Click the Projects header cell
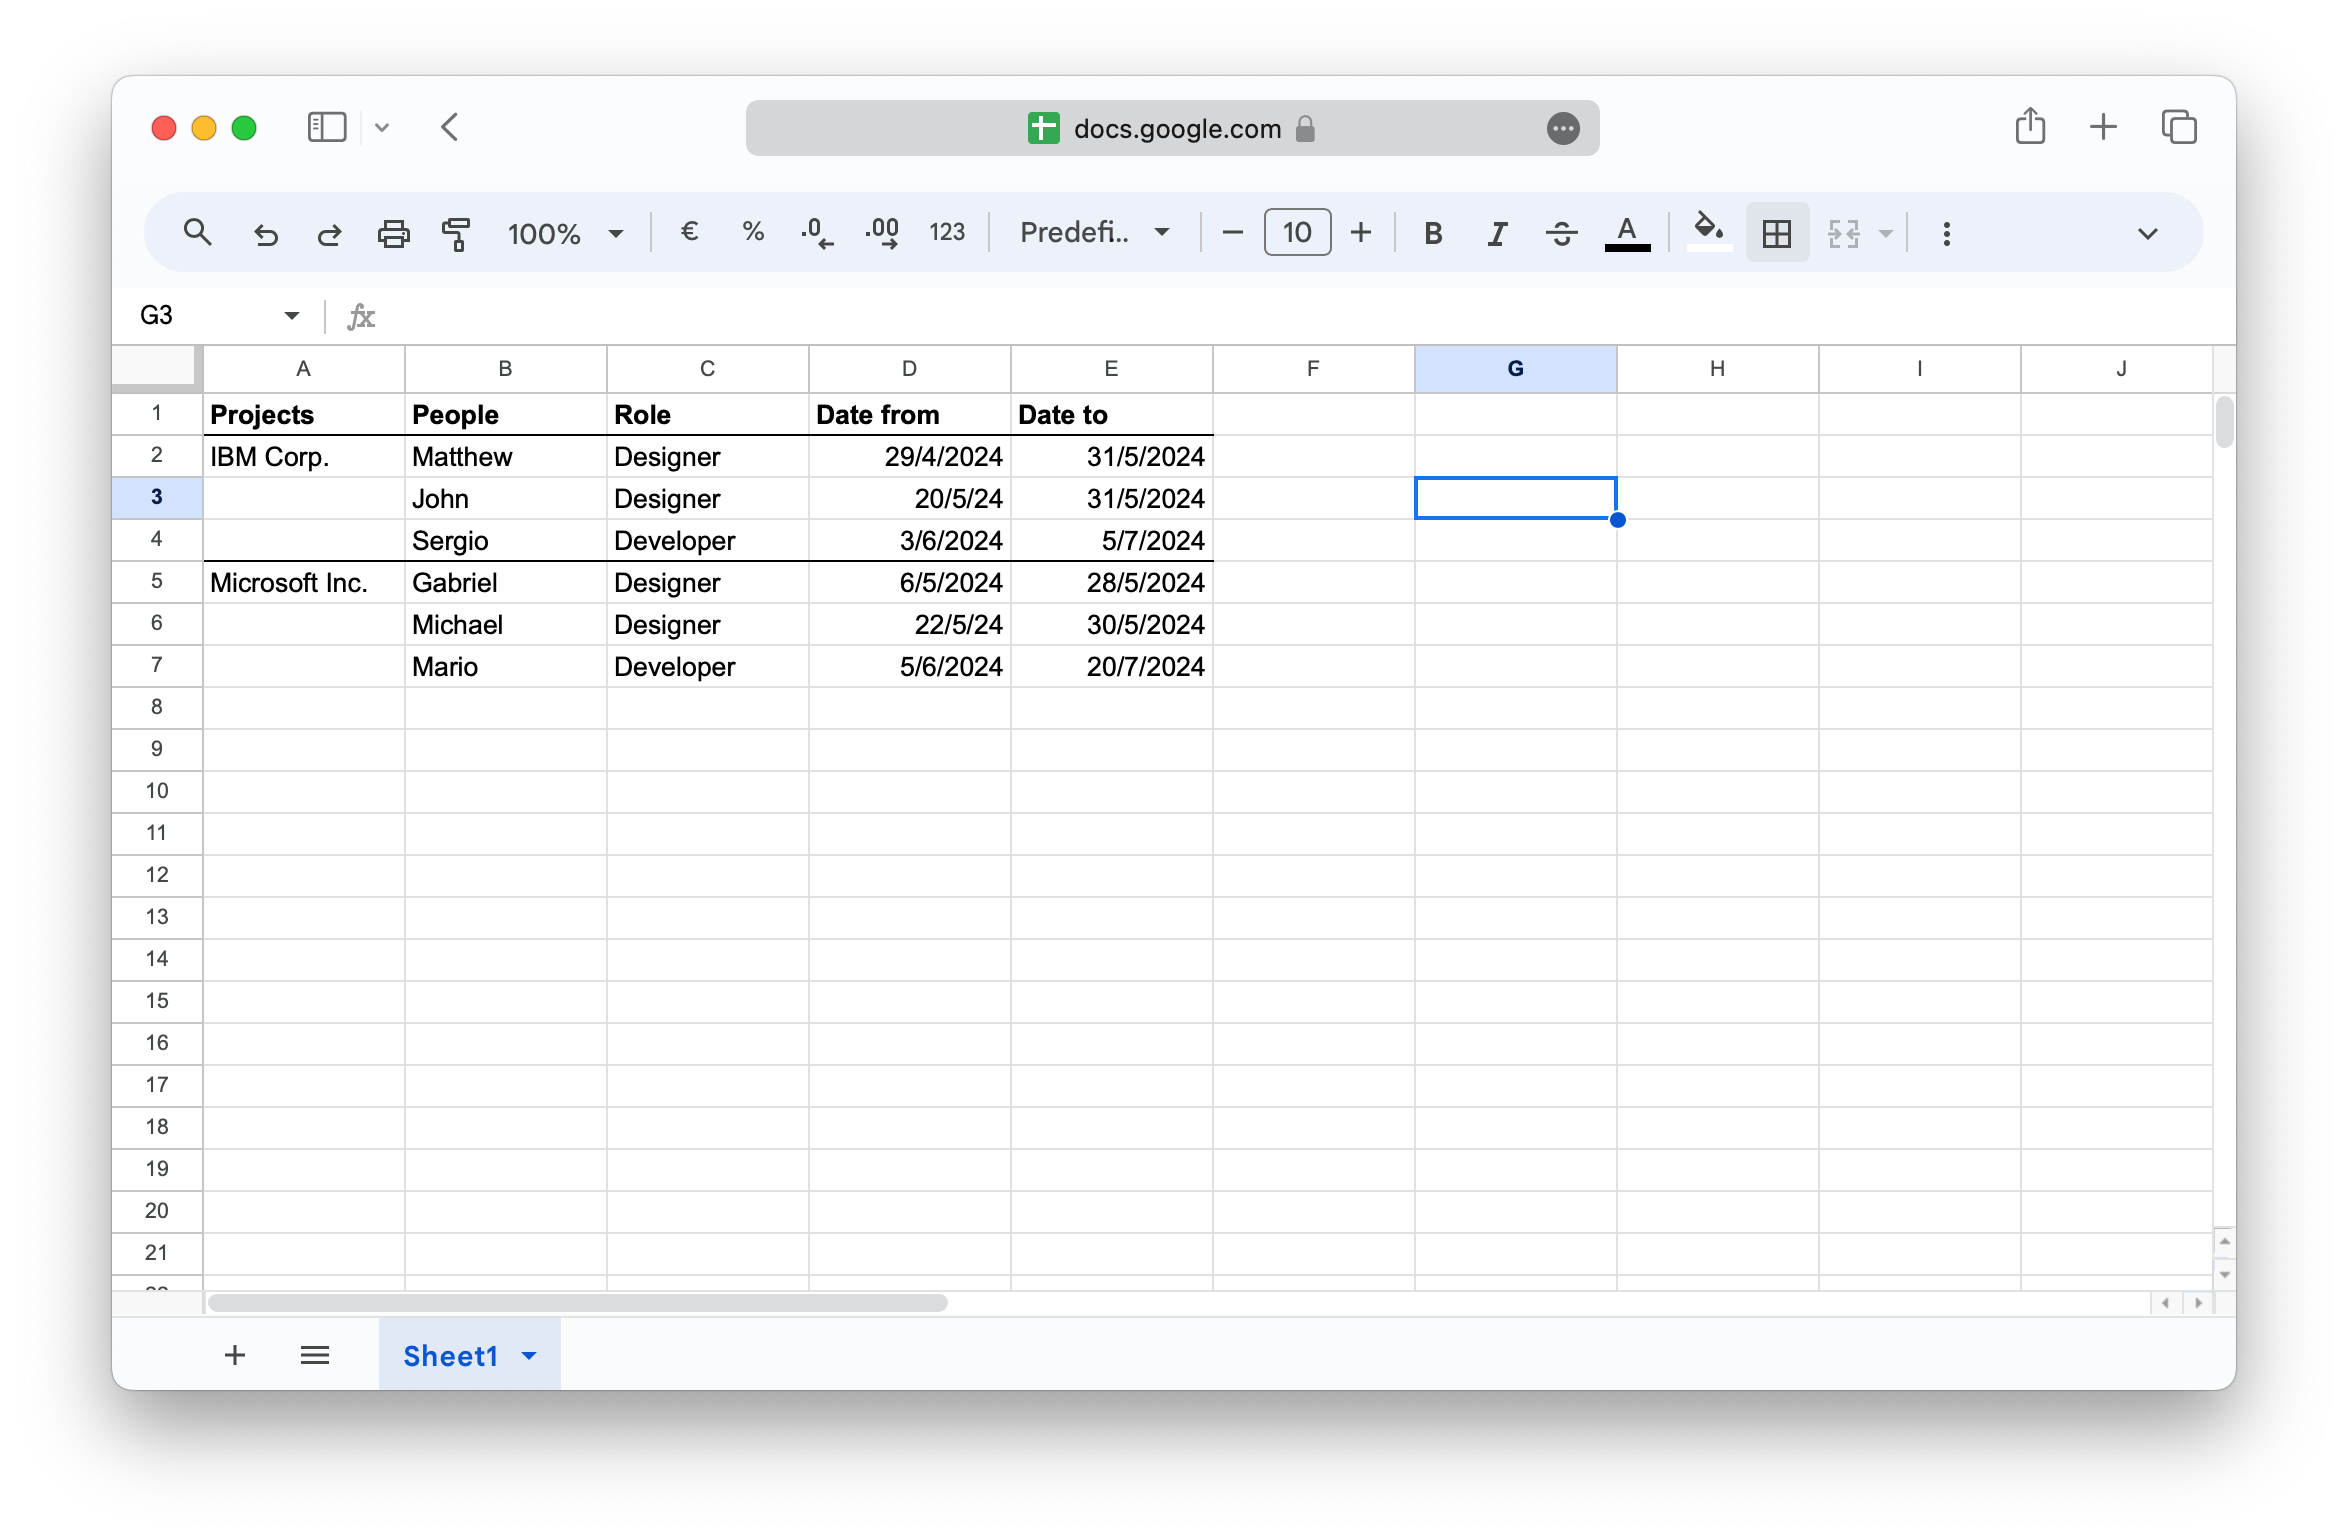 pos(304,414)
